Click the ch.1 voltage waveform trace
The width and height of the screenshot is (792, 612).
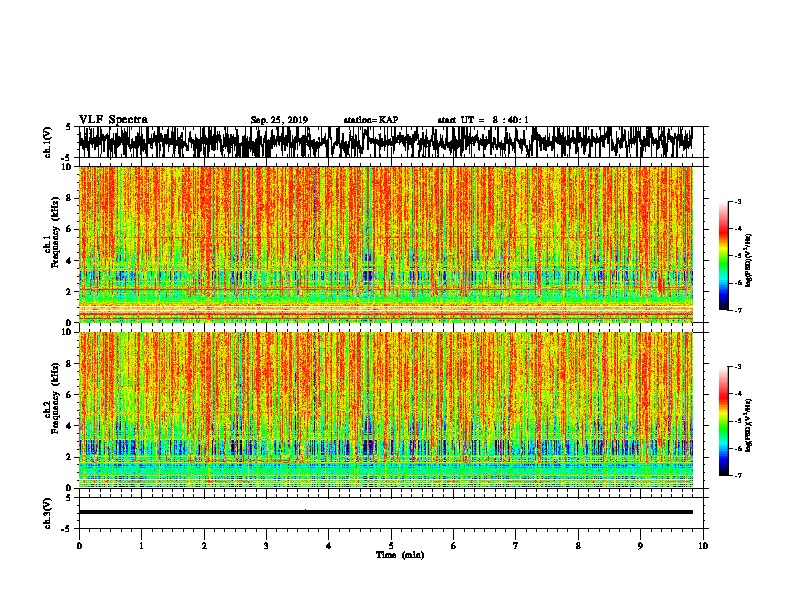[x=385, y=142]
